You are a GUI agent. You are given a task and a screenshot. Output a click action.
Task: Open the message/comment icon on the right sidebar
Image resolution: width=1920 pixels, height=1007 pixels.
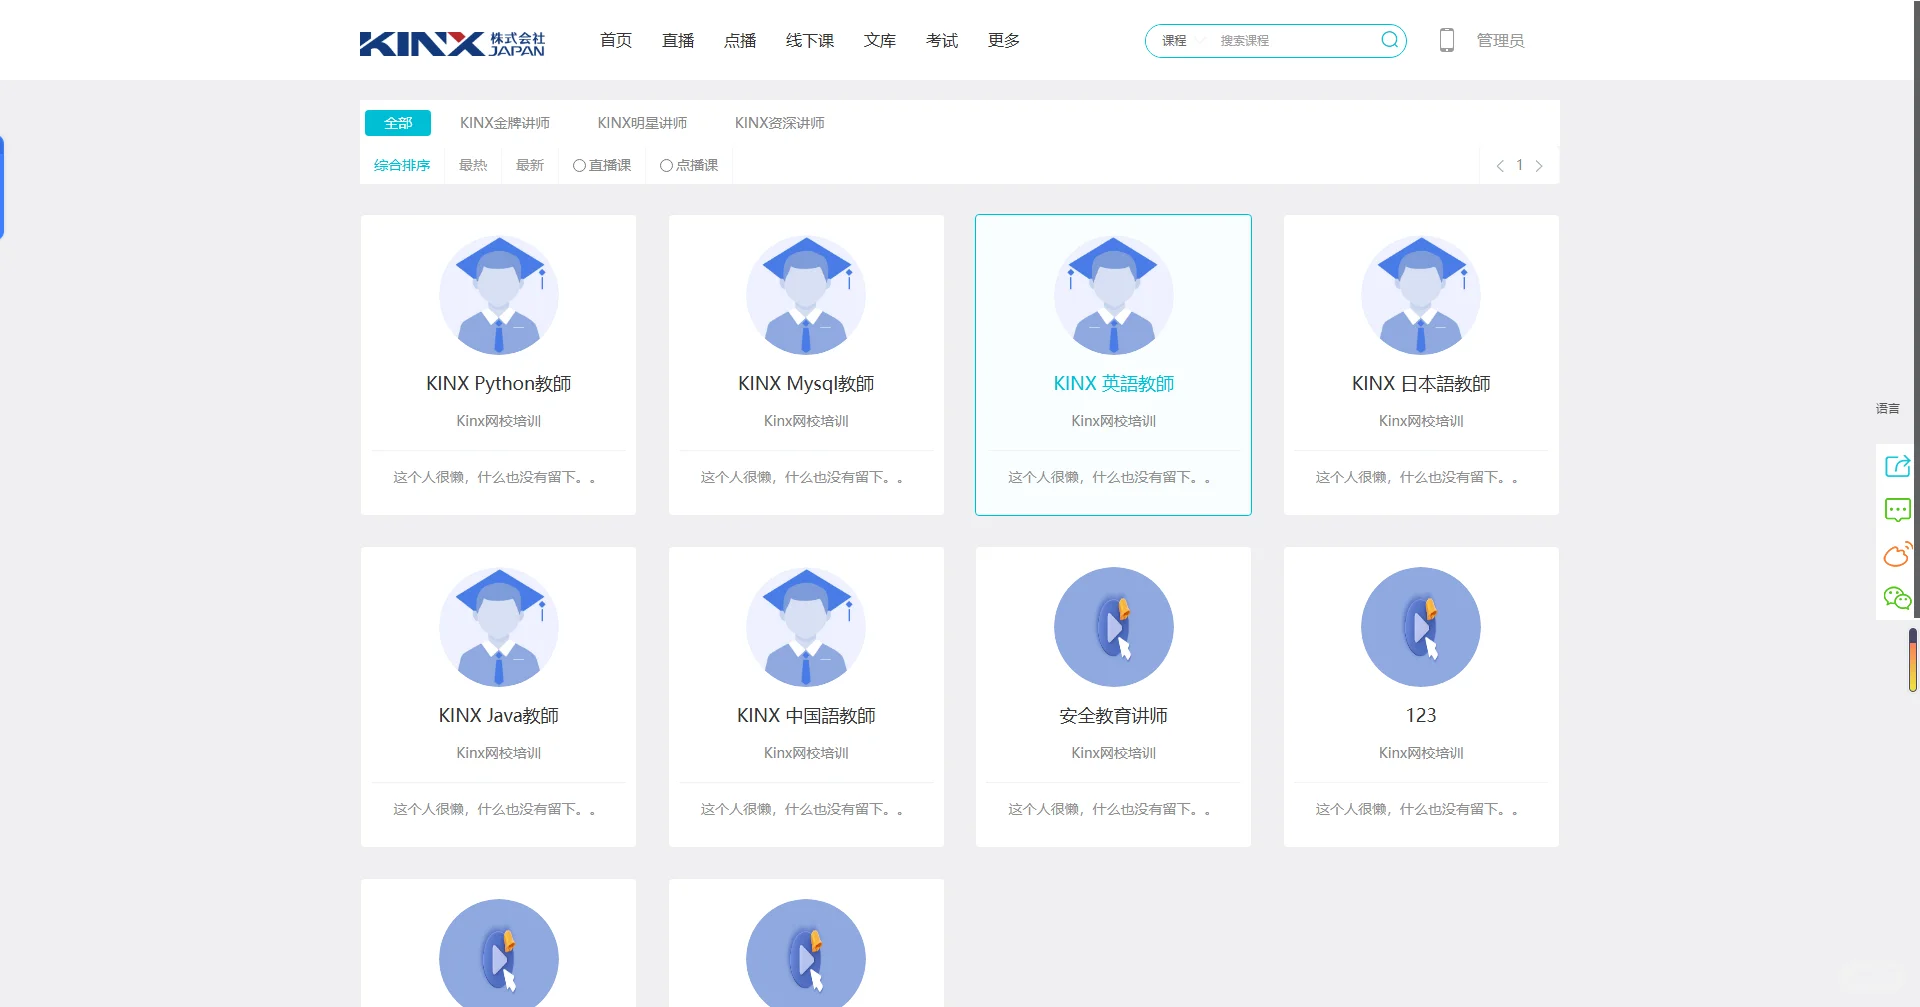[1897, 510]
